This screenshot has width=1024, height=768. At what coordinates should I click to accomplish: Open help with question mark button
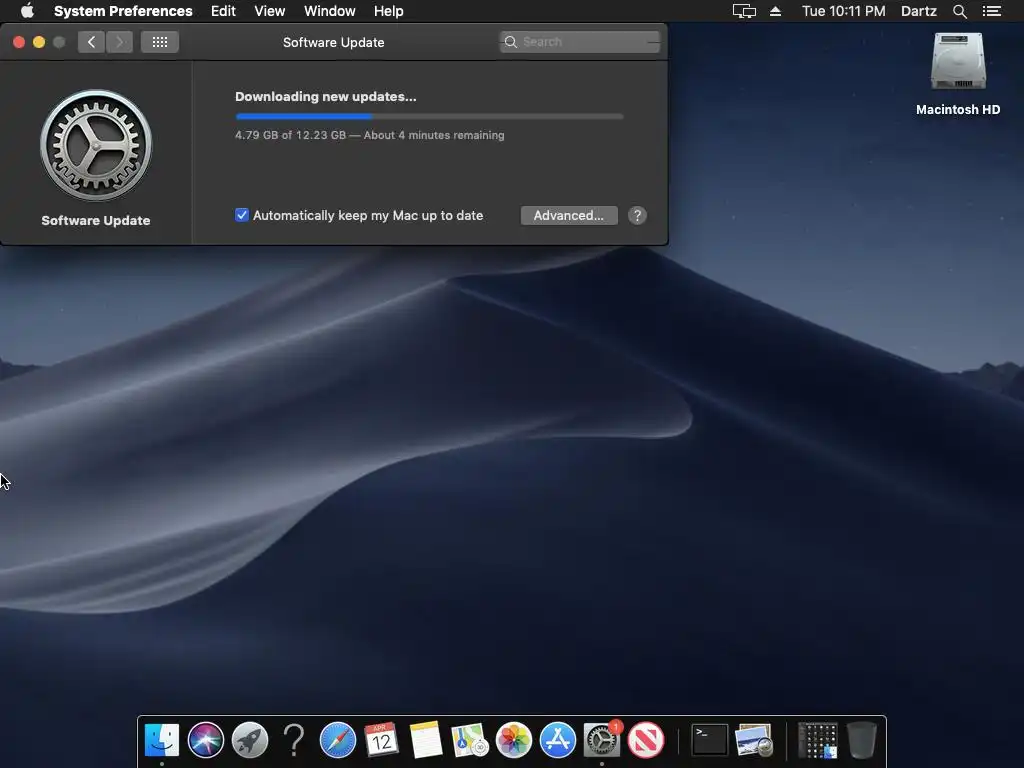point(637,216)
